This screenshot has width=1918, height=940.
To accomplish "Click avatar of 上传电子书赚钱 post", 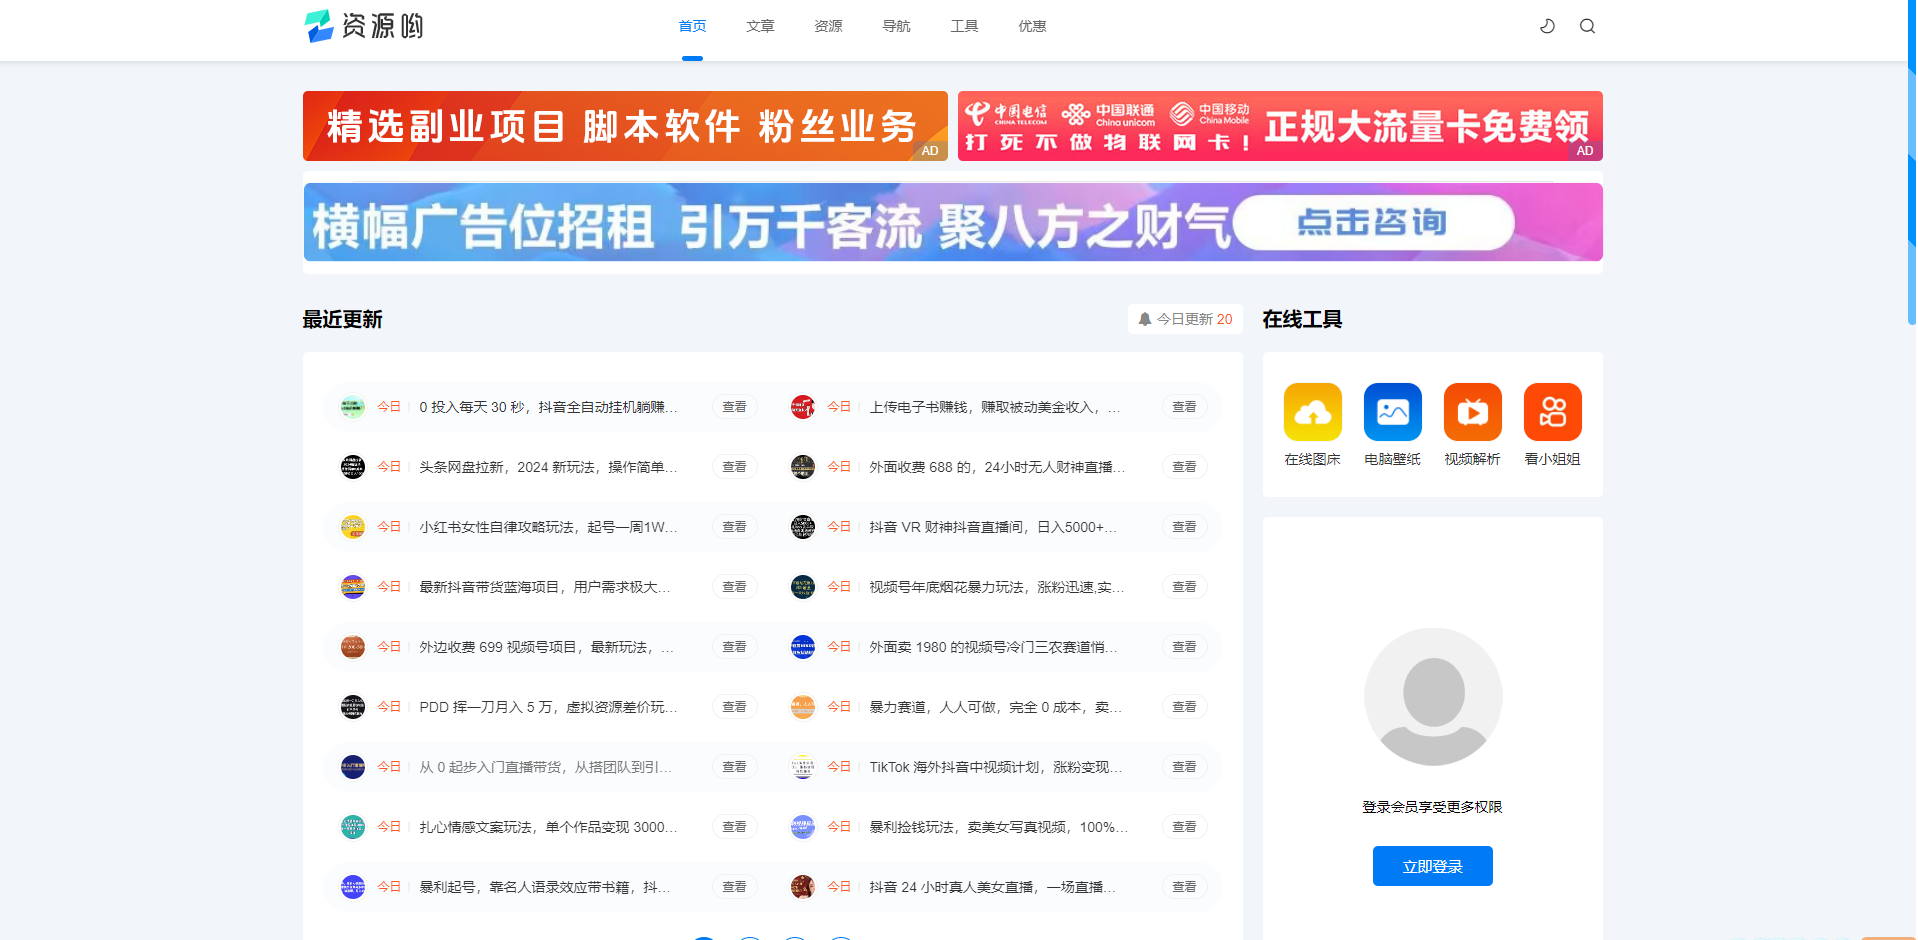I will 803,407.
